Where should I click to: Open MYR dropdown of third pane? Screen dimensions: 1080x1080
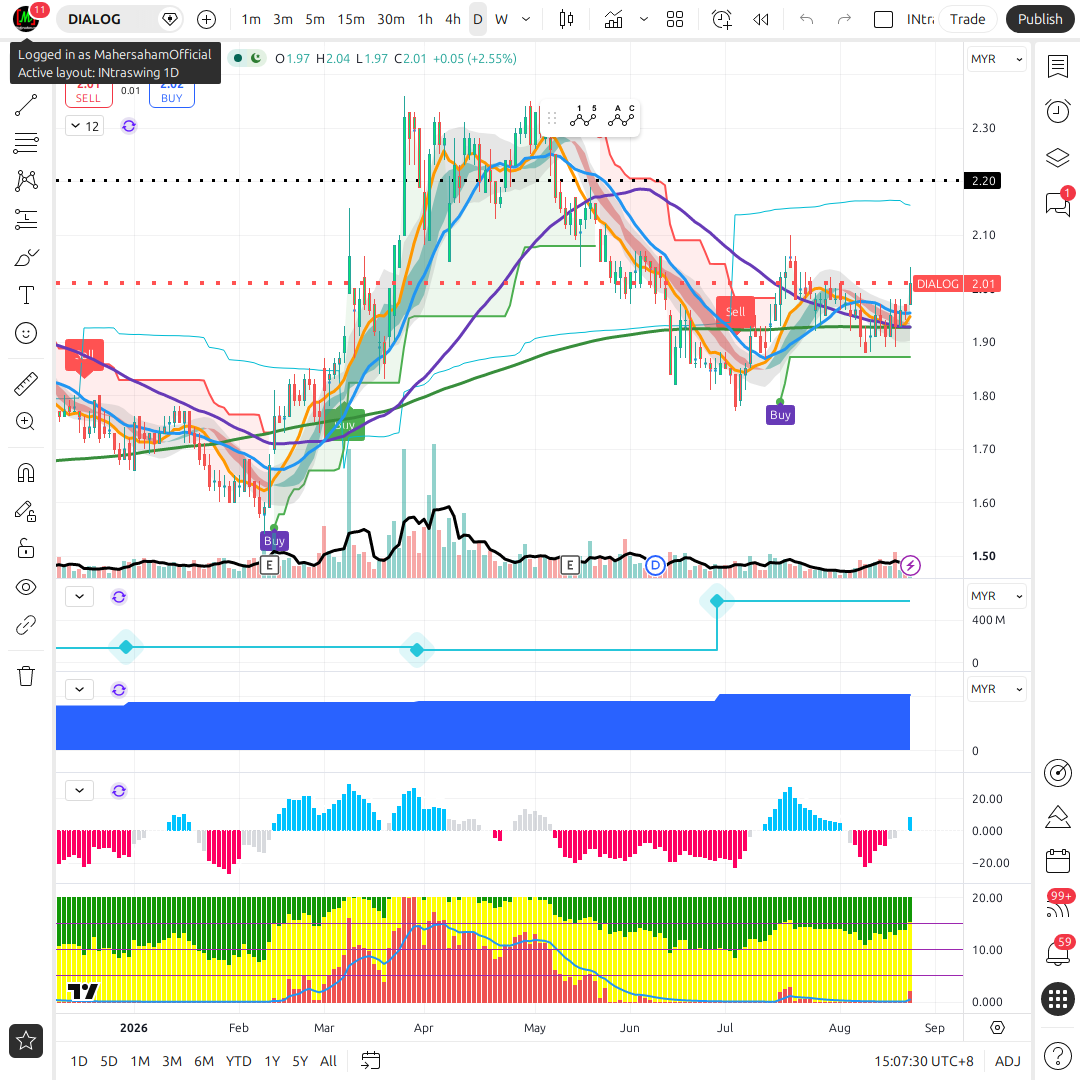click(x=997, y=689)
